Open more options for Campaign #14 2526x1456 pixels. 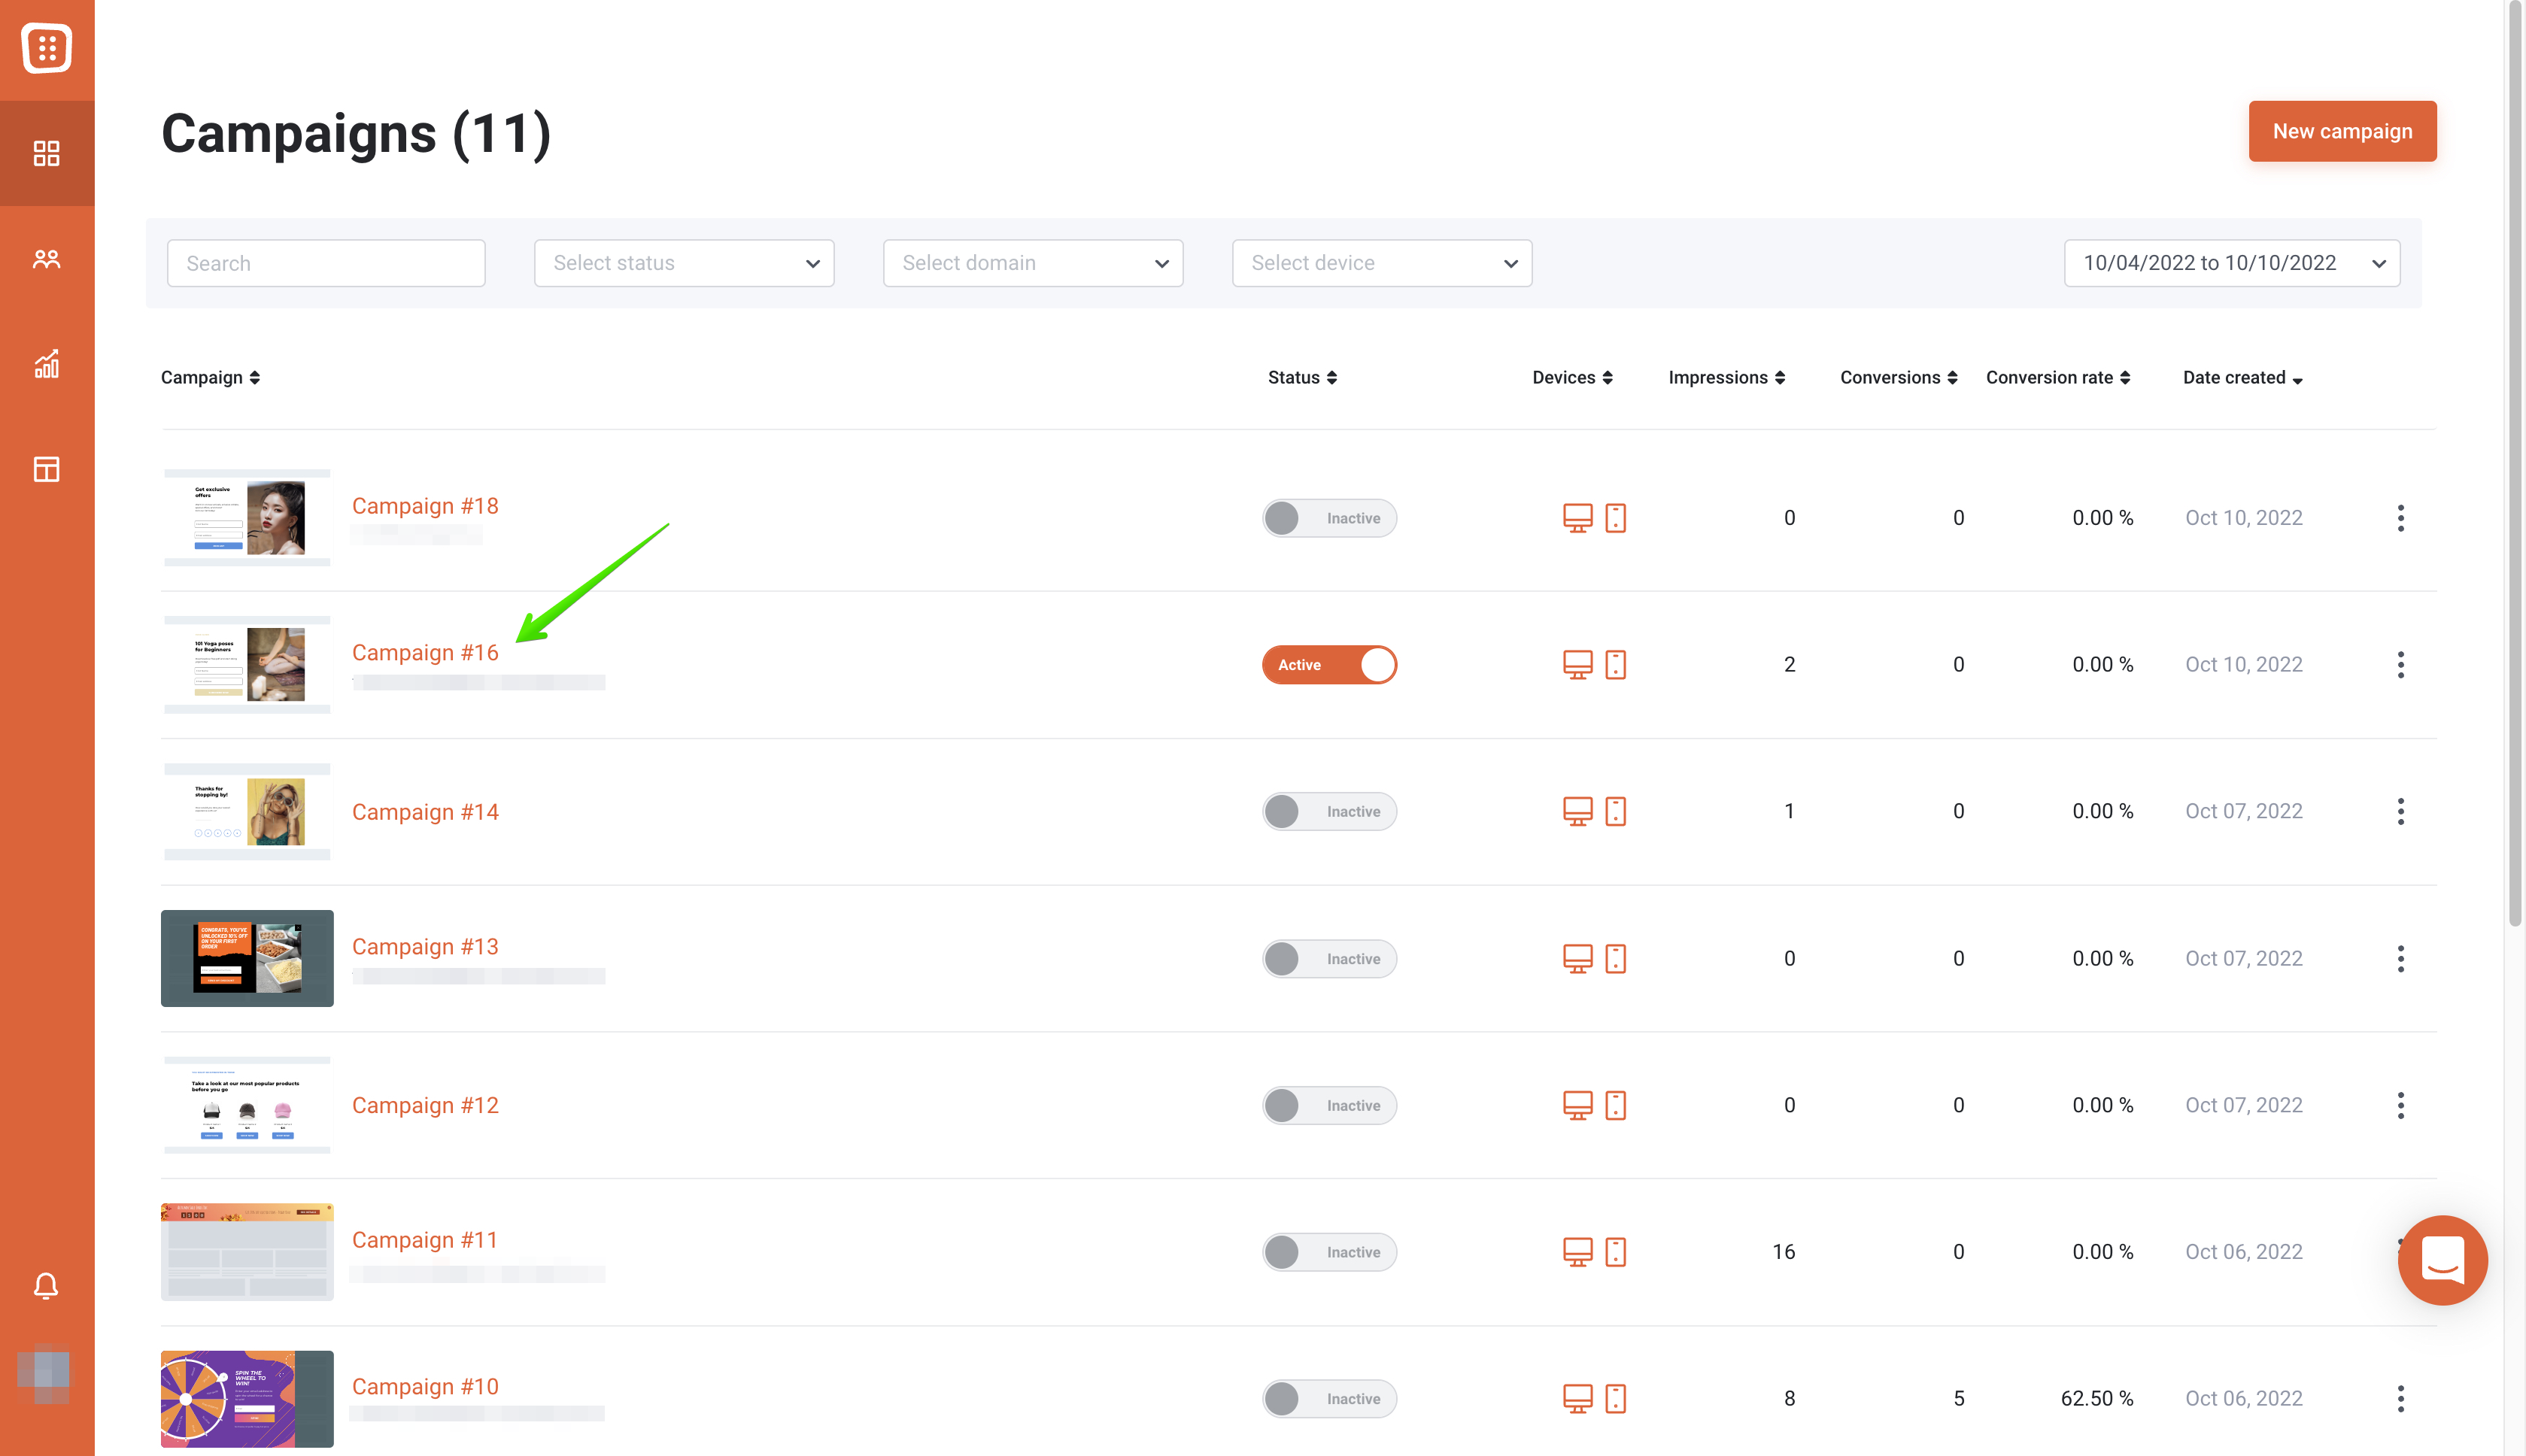coord(2401,811)
